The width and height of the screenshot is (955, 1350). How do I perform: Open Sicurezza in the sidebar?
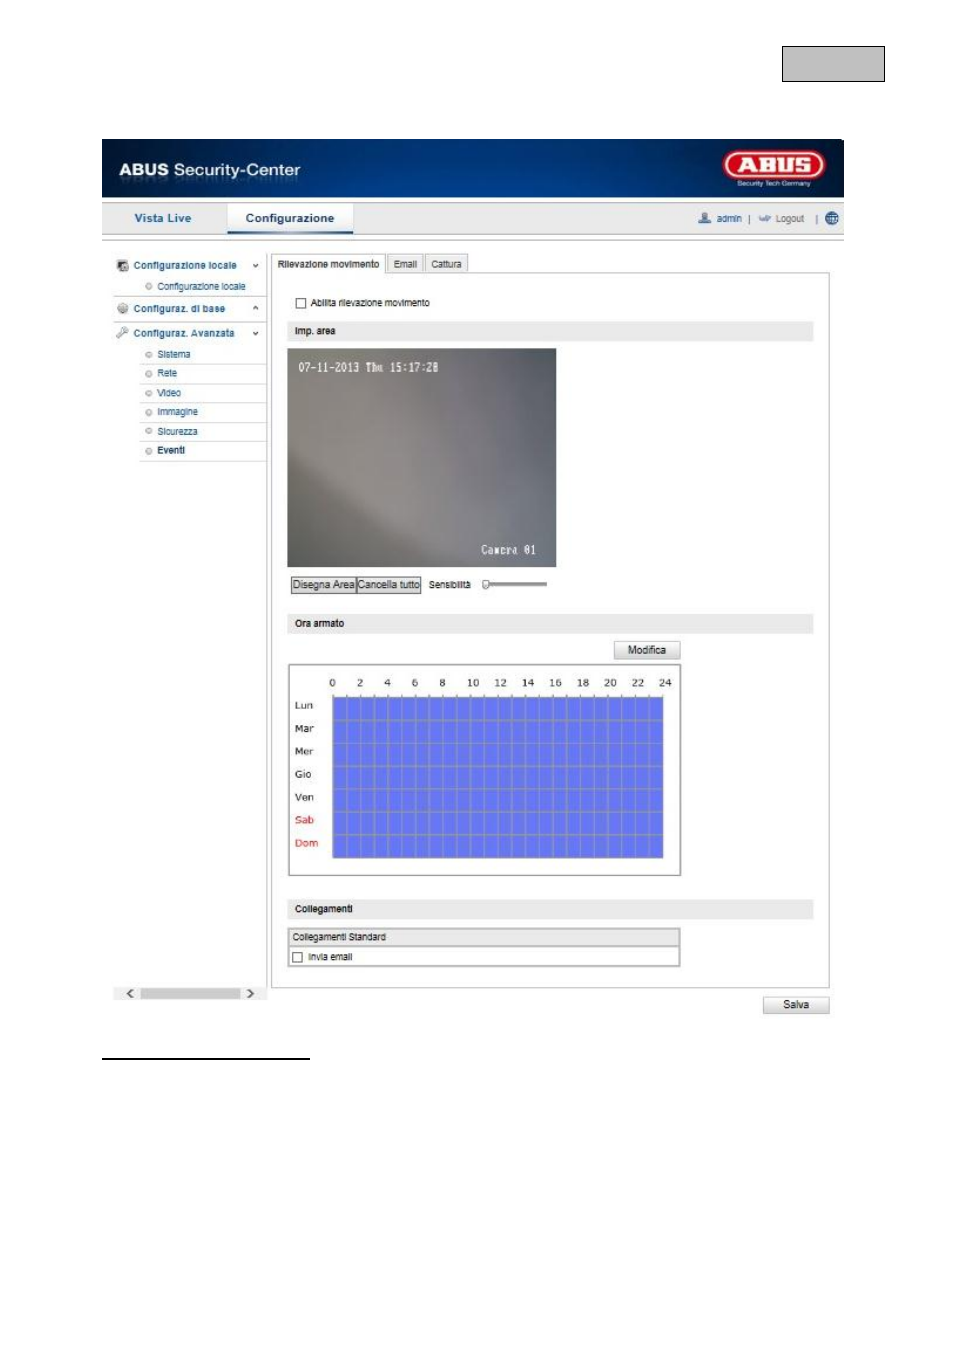177,432
